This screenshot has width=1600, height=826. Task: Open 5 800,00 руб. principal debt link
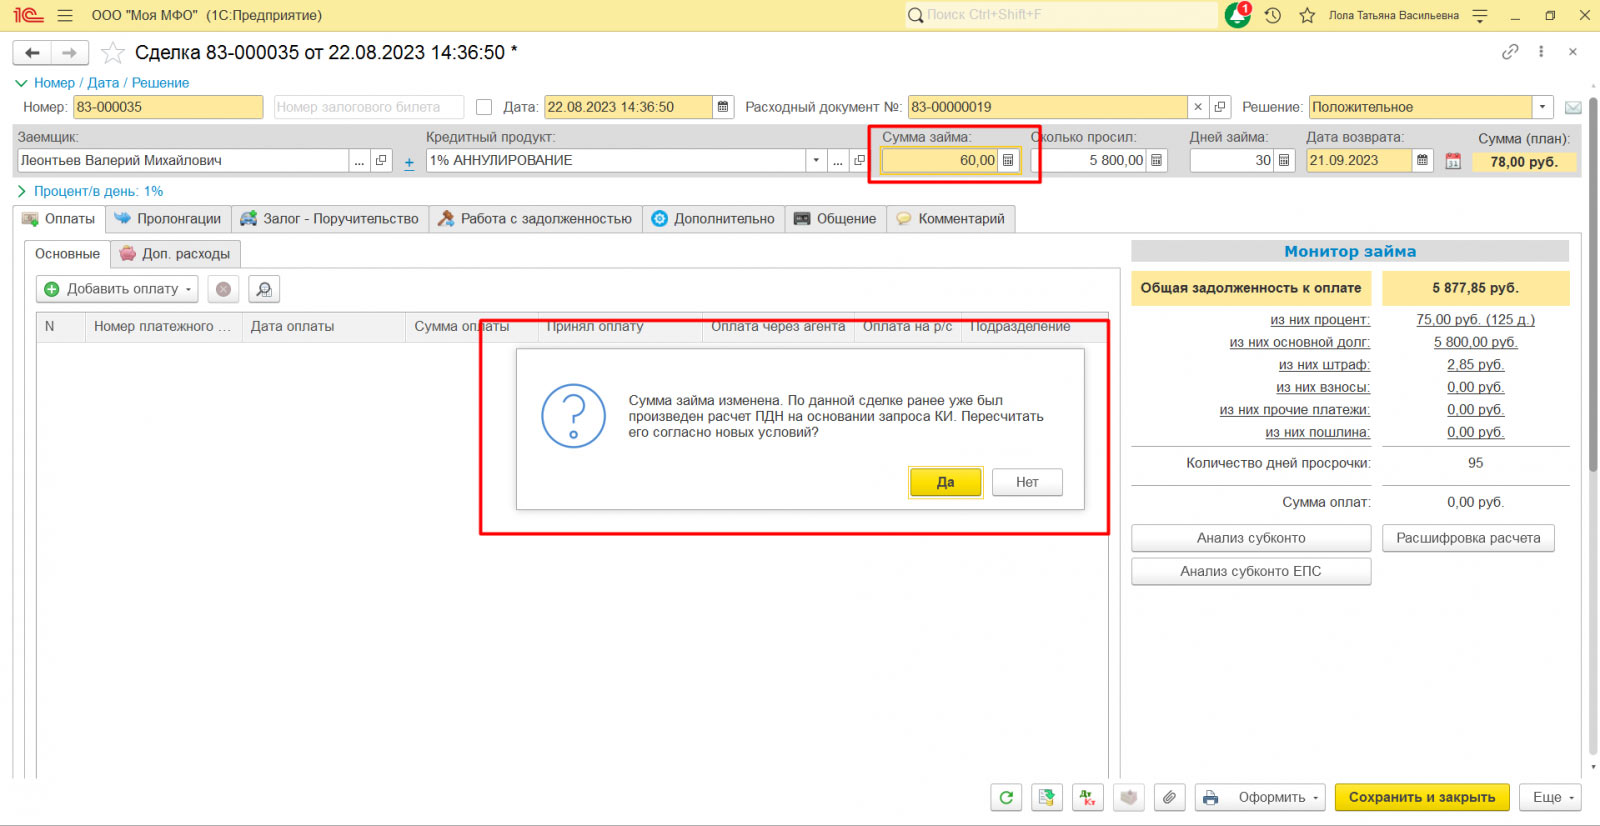point(1475,342)
